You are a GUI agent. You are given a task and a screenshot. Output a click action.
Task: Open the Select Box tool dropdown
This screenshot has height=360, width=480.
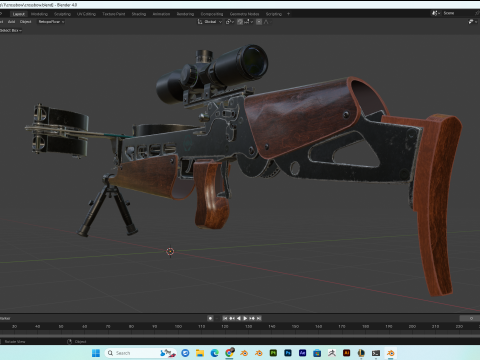[x=11, y=30]
